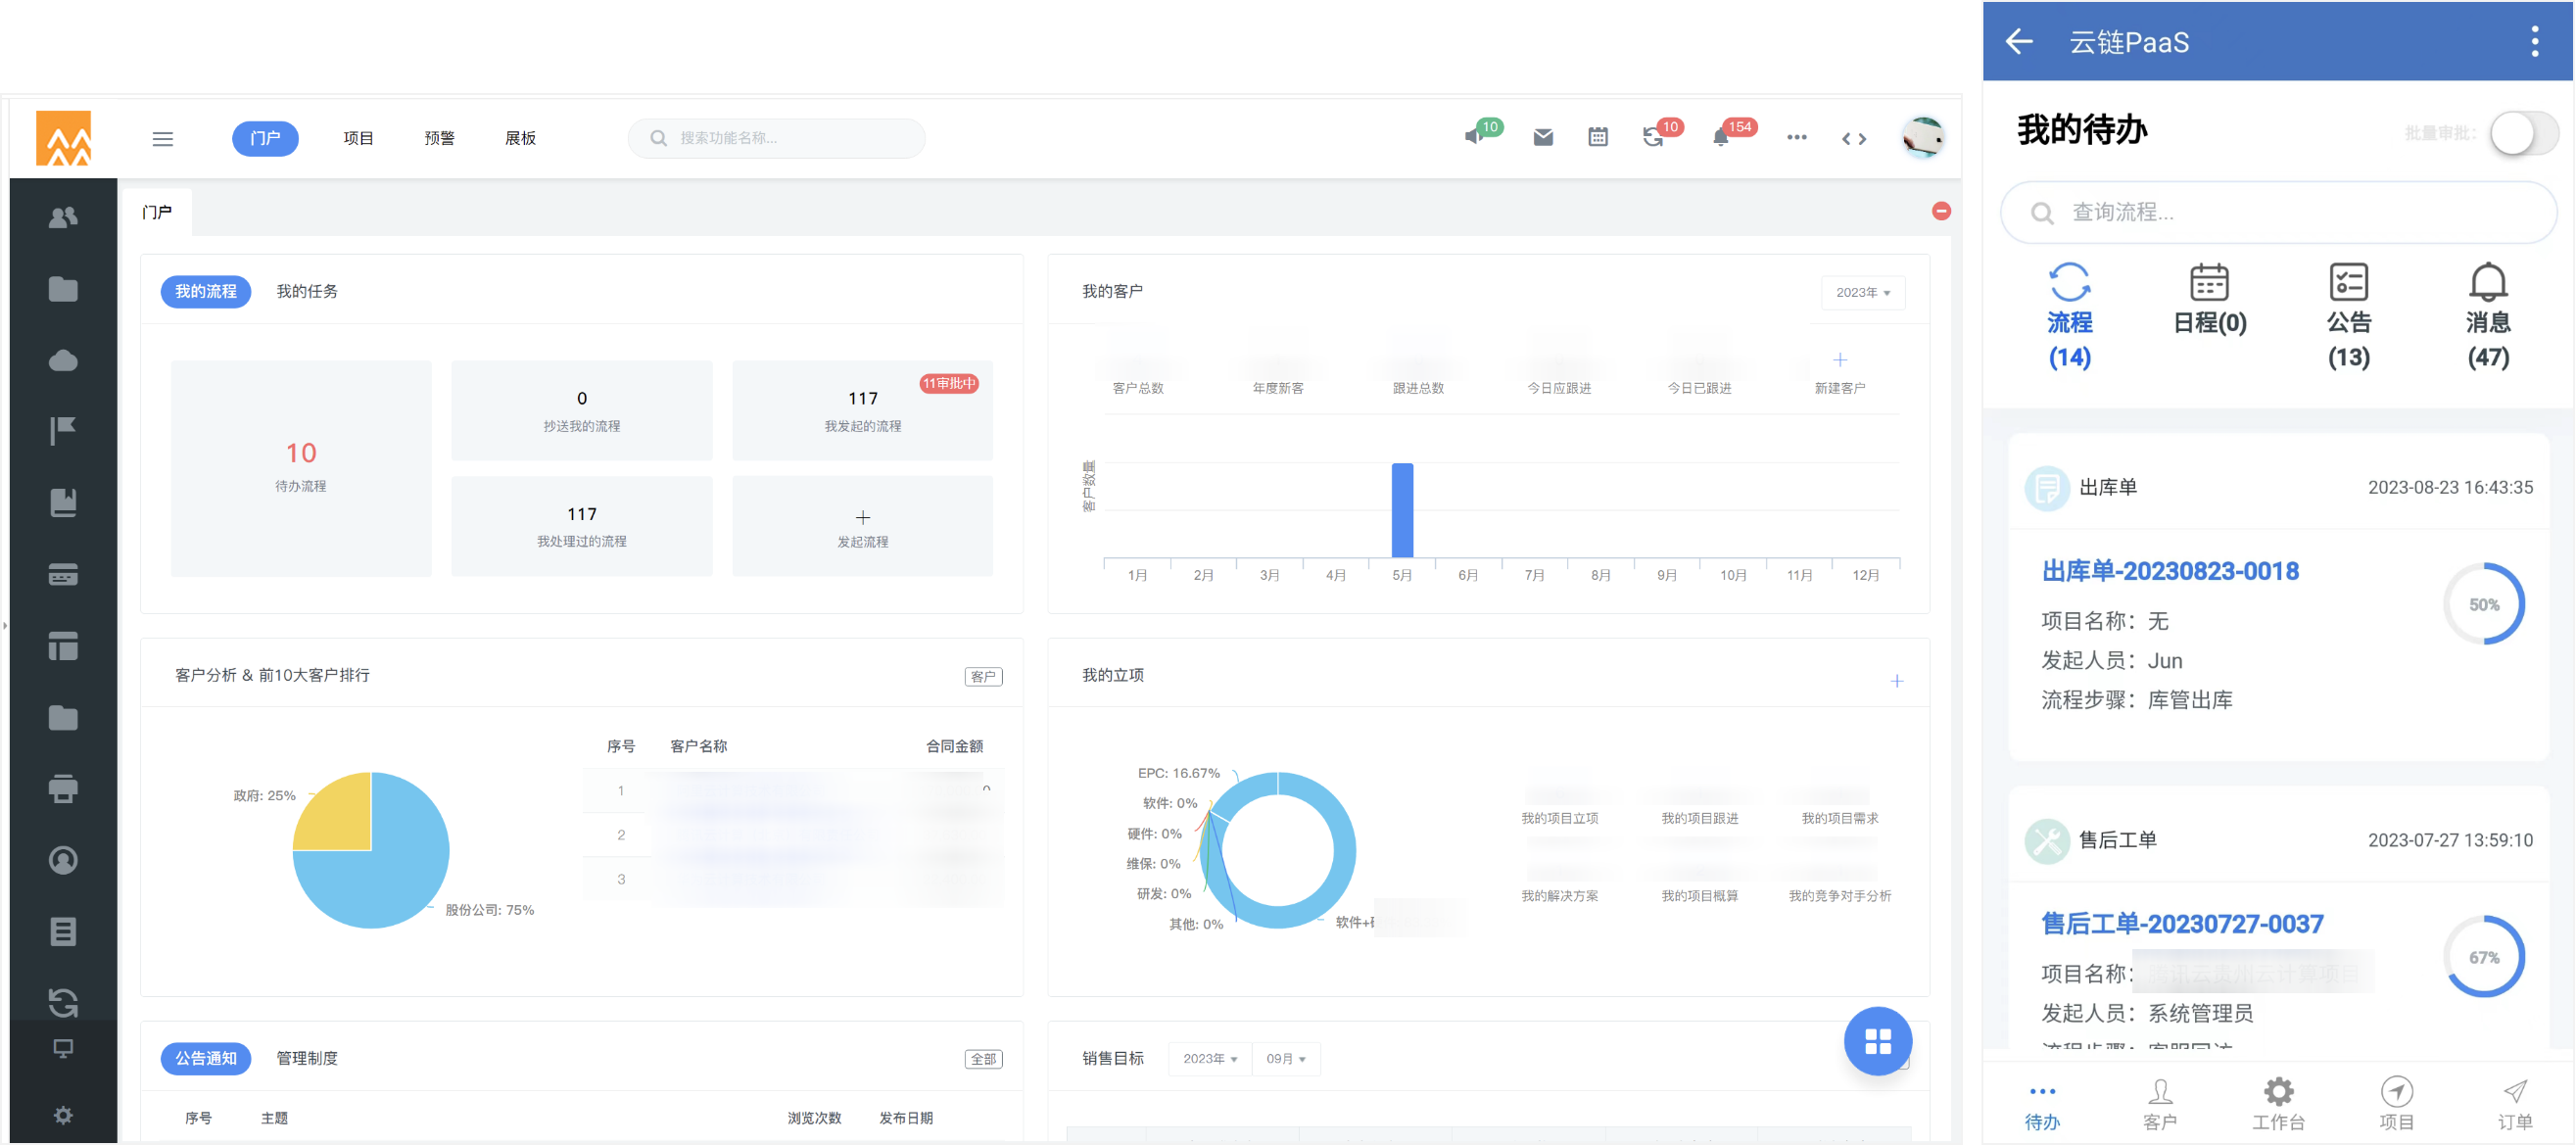Open the calendar icon in top bar
Viewport: 2576px width, 1145px height.
1597,138
